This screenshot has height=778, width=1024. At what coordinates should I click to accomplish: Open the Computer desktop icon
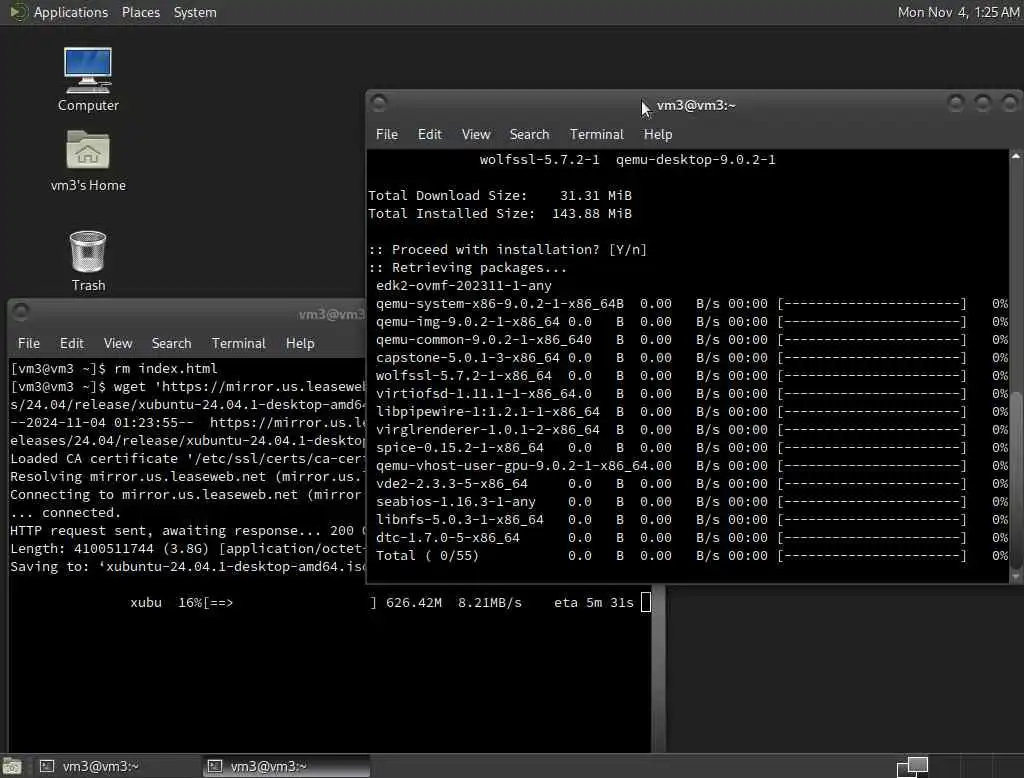88,79
